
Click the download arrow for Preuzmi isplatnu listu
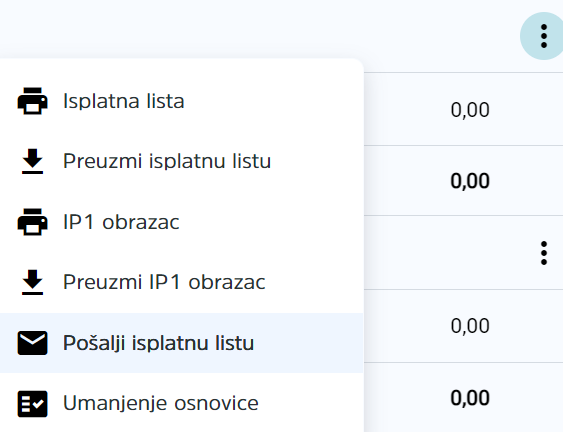tap(32, 161)
